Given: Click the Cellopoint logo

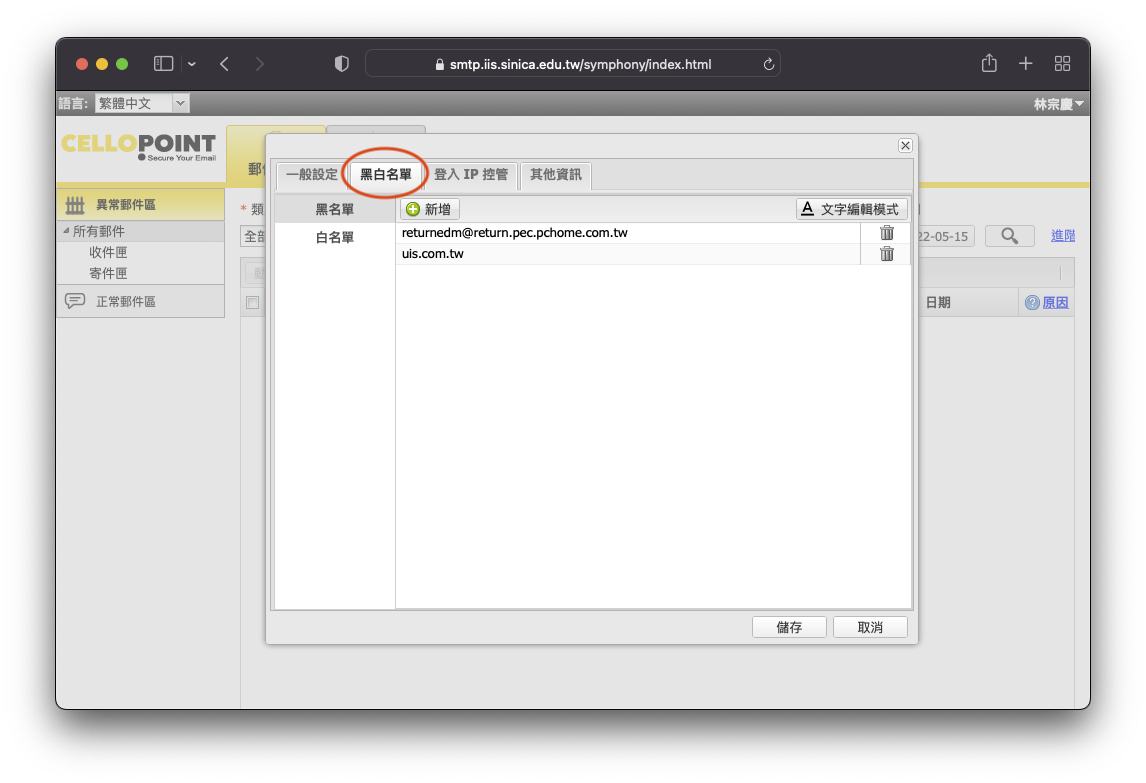Looking at the screenshot, I should point(139,146).
